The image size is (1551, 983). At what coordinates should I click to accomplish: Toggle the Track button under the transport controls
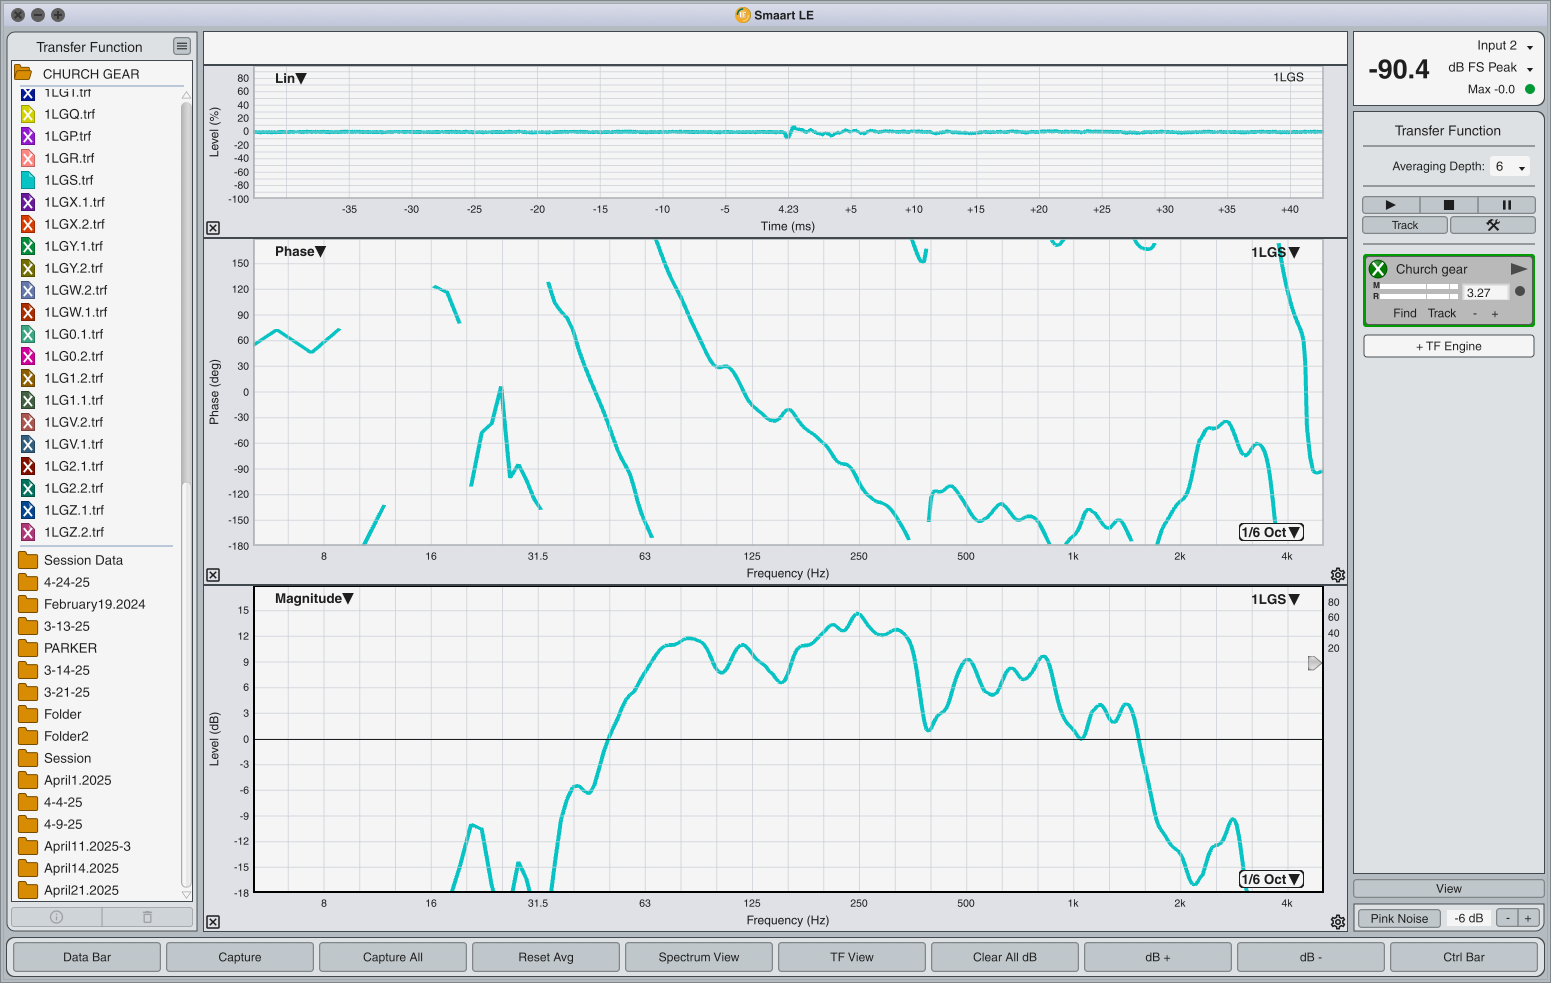point(1405,225)
